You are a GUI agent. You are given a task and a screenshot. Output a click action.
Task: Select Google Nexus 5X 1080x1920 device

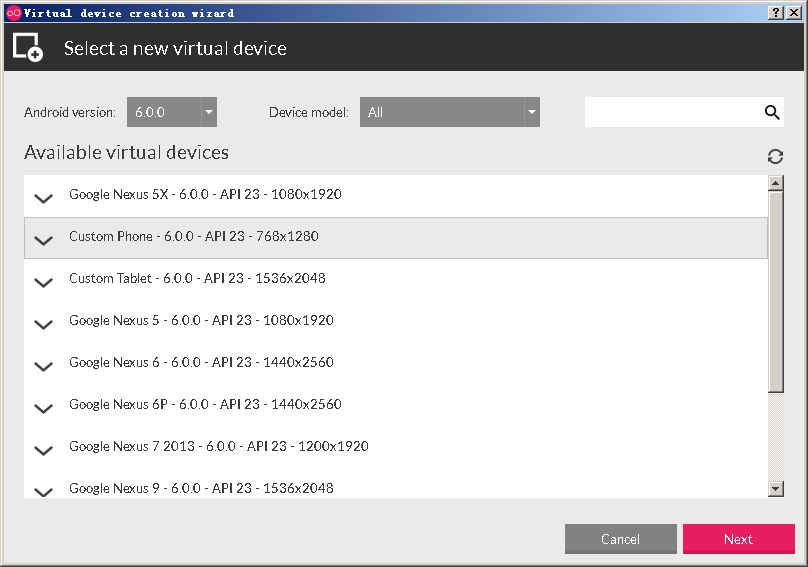396,196
